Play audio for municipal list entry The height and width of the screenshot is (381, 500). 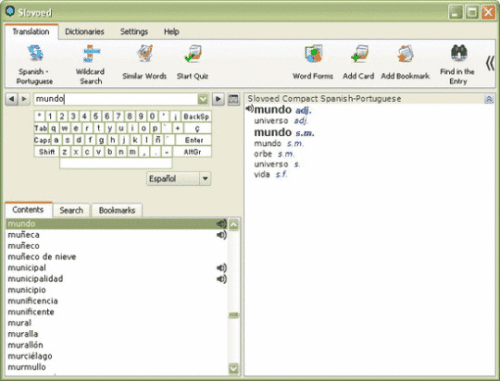pos(222,268)
